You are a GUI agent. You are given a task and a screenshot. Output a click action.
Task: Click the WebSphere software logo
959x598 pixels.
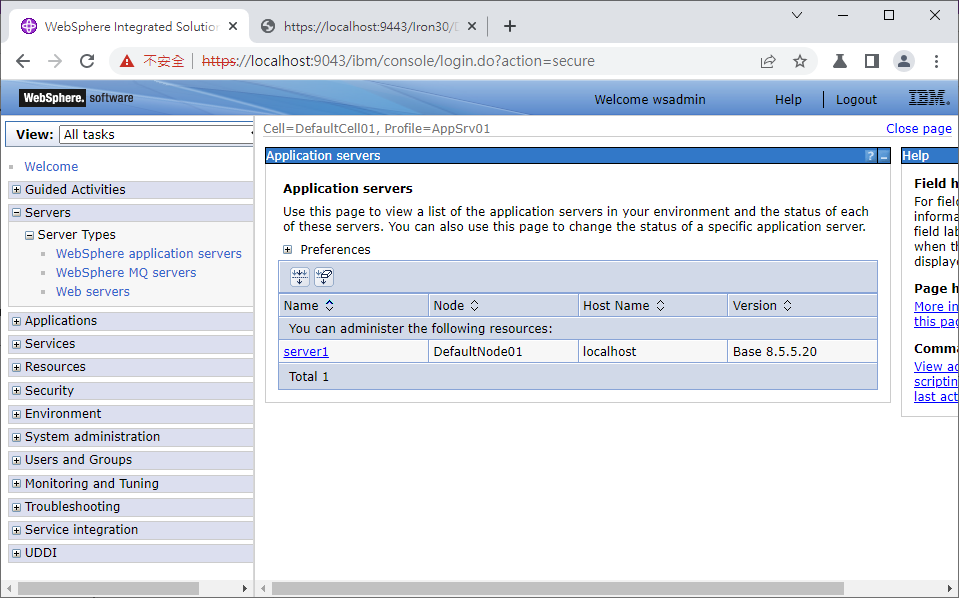76,98
